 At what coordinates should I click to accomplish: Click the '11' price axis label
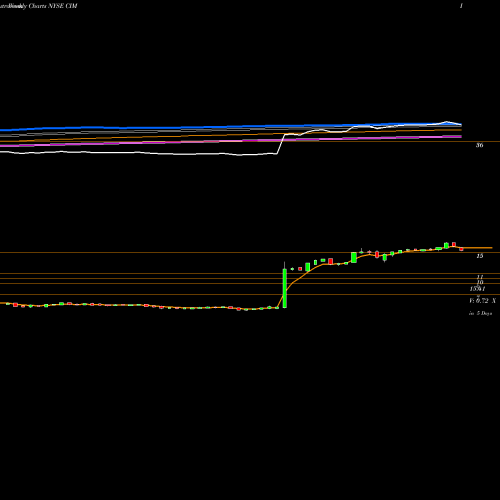point(480,277)
